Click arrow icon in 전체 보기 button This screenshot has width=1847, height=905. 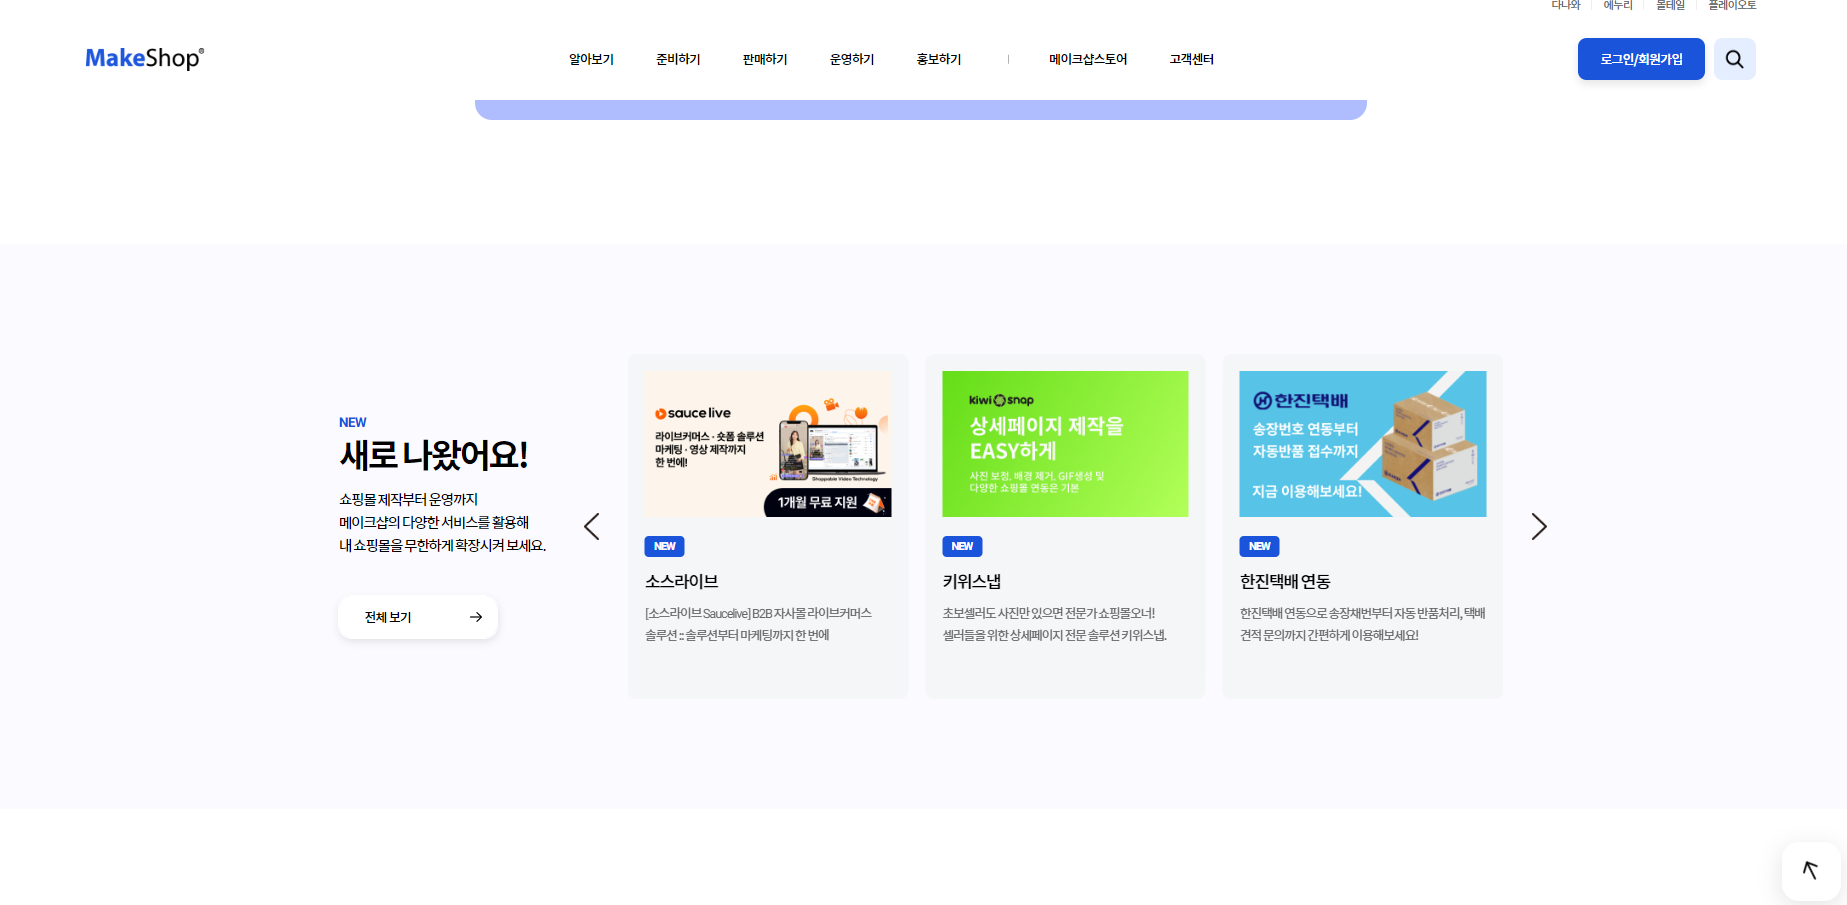point(476,617)
